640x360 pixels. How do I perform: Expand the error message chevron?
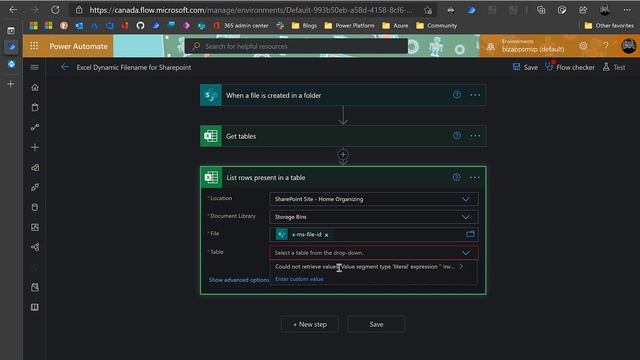tap(461, 267)
